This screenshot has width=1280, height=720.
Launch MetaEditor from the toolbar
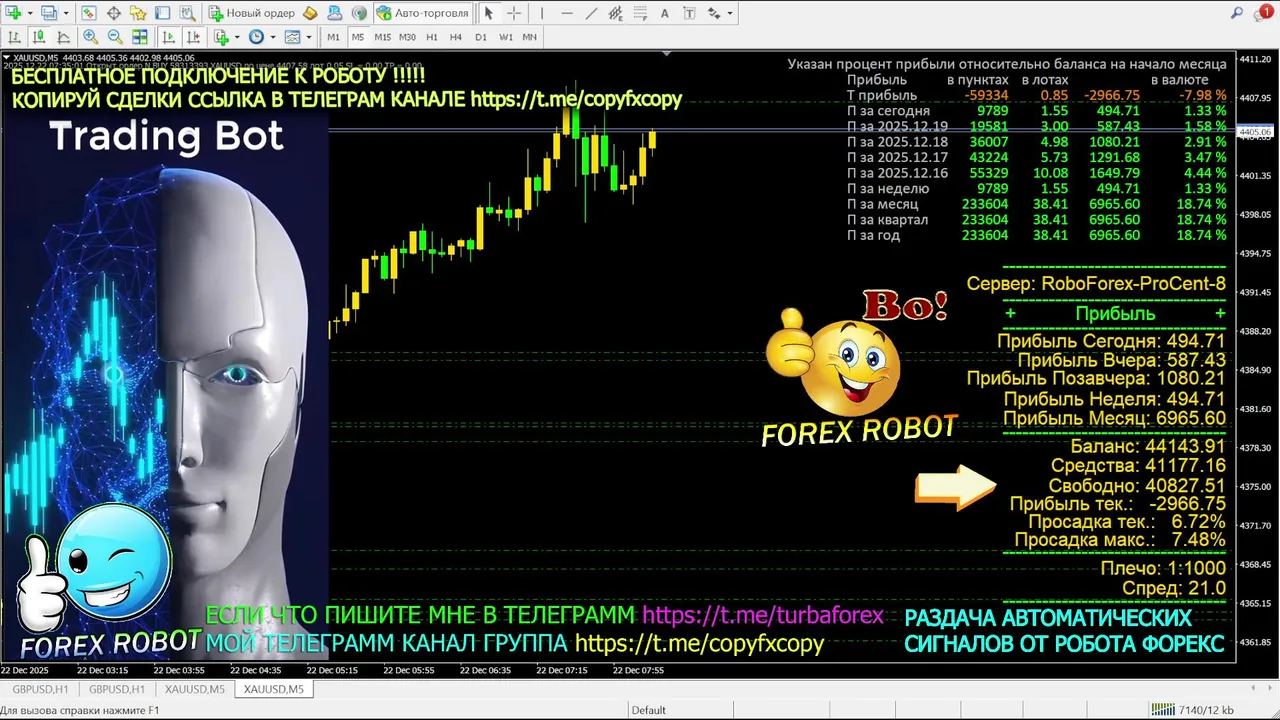pos(310,13)
